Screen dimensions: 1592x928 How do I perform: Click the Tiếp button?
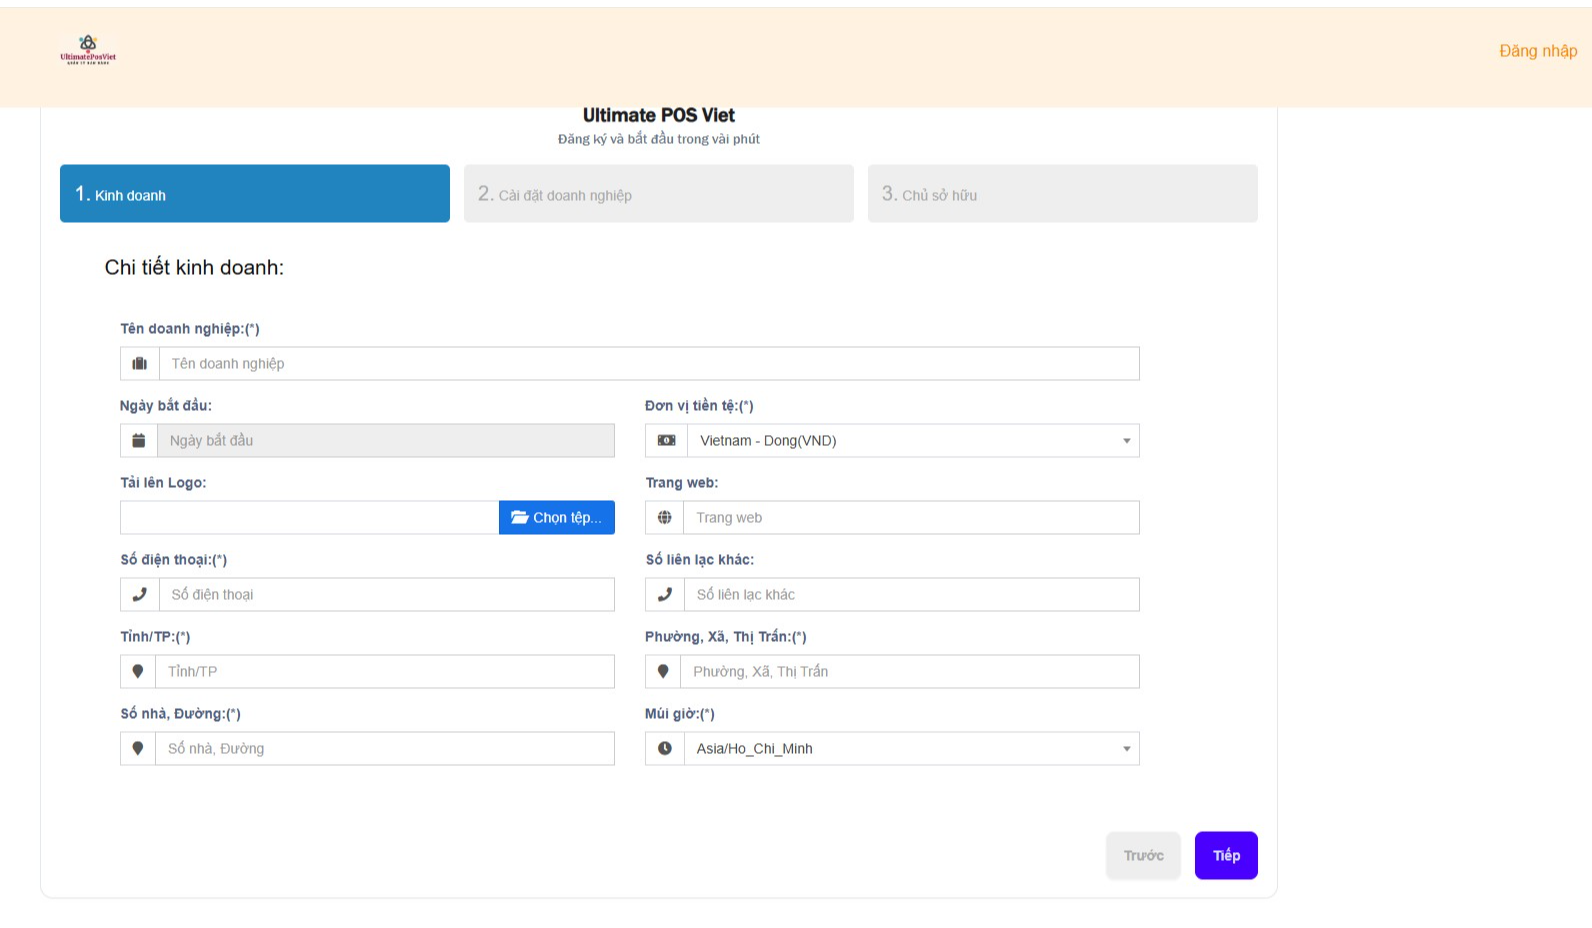(1226, 856)
